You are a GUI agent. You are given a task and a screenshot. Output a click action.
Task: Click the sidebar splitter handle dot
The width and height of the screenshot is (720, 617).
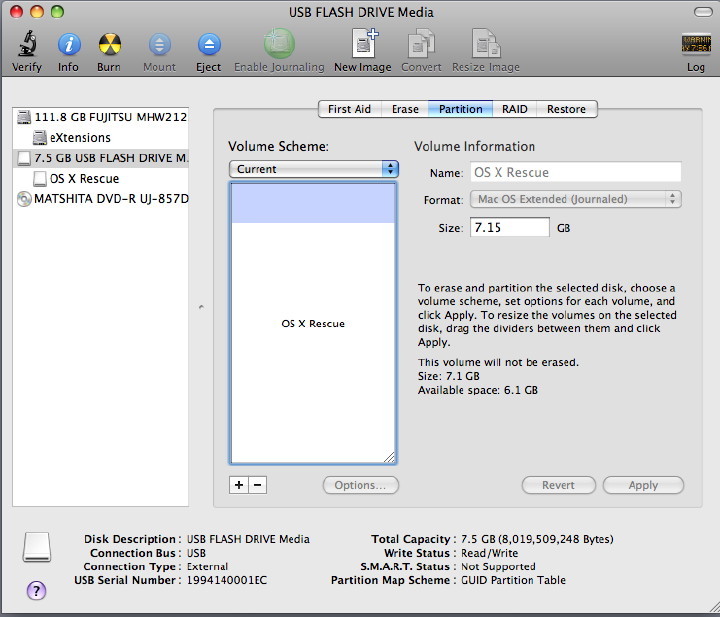point(201,307)
